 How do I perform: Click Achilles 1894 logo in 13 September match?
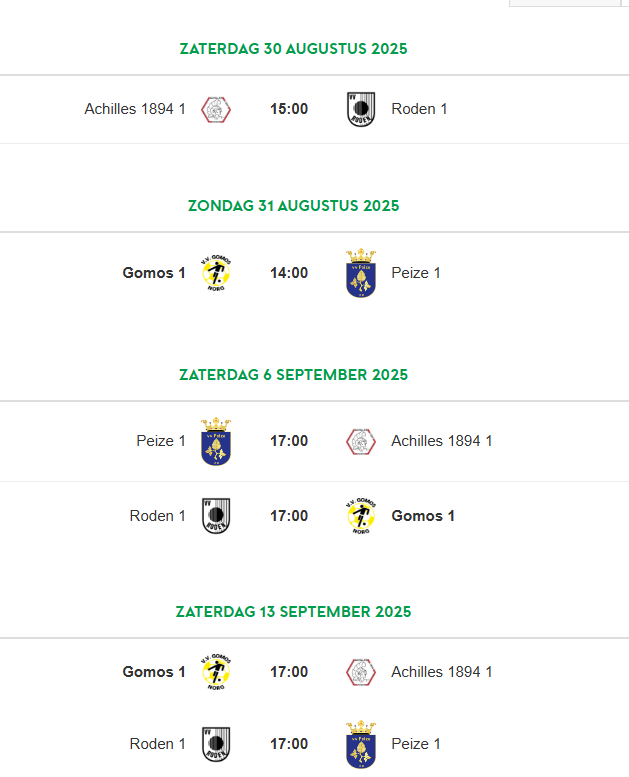(x=361, y=672)
